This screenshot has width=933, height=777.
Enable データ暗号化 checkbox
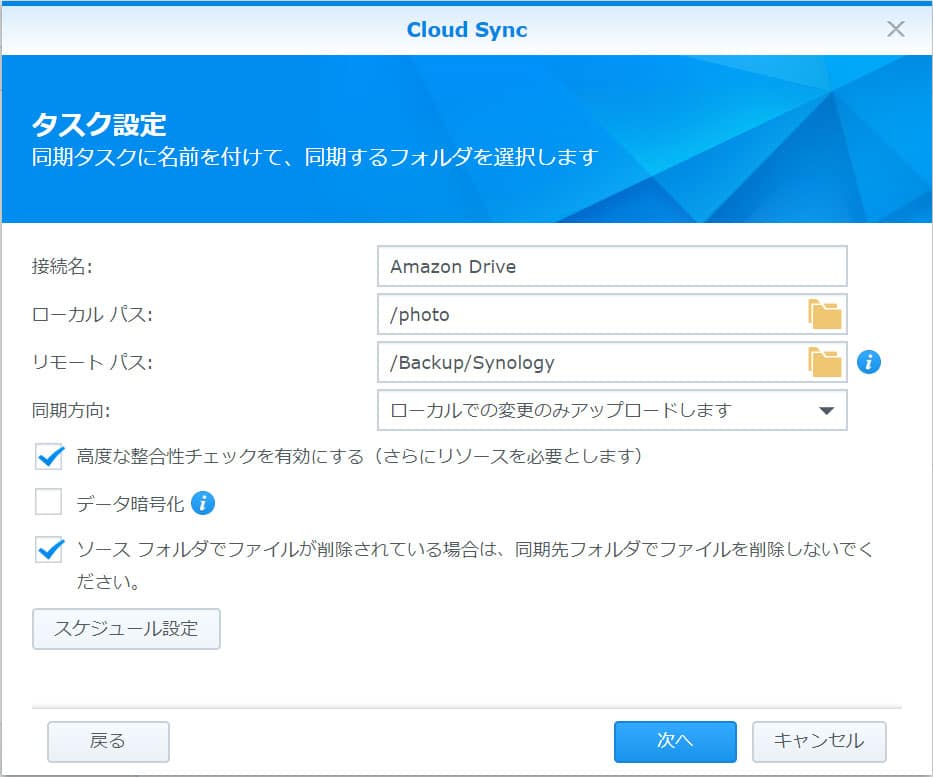49,502
